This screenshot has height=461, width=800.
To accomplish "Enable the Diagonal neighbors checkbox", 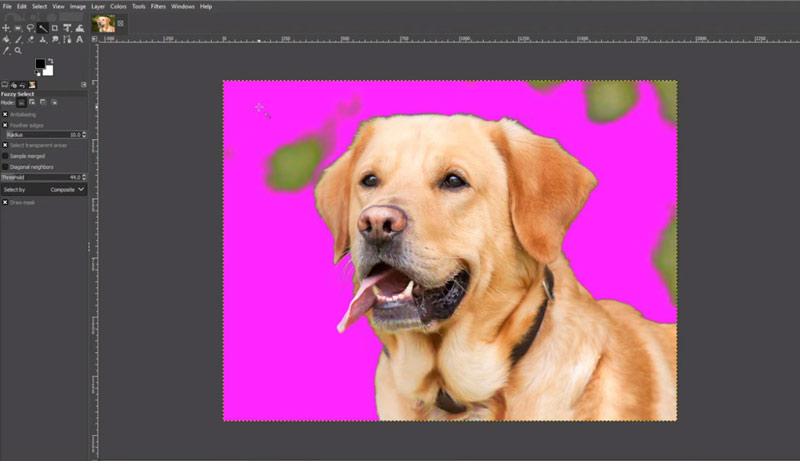I will (5, 167).
